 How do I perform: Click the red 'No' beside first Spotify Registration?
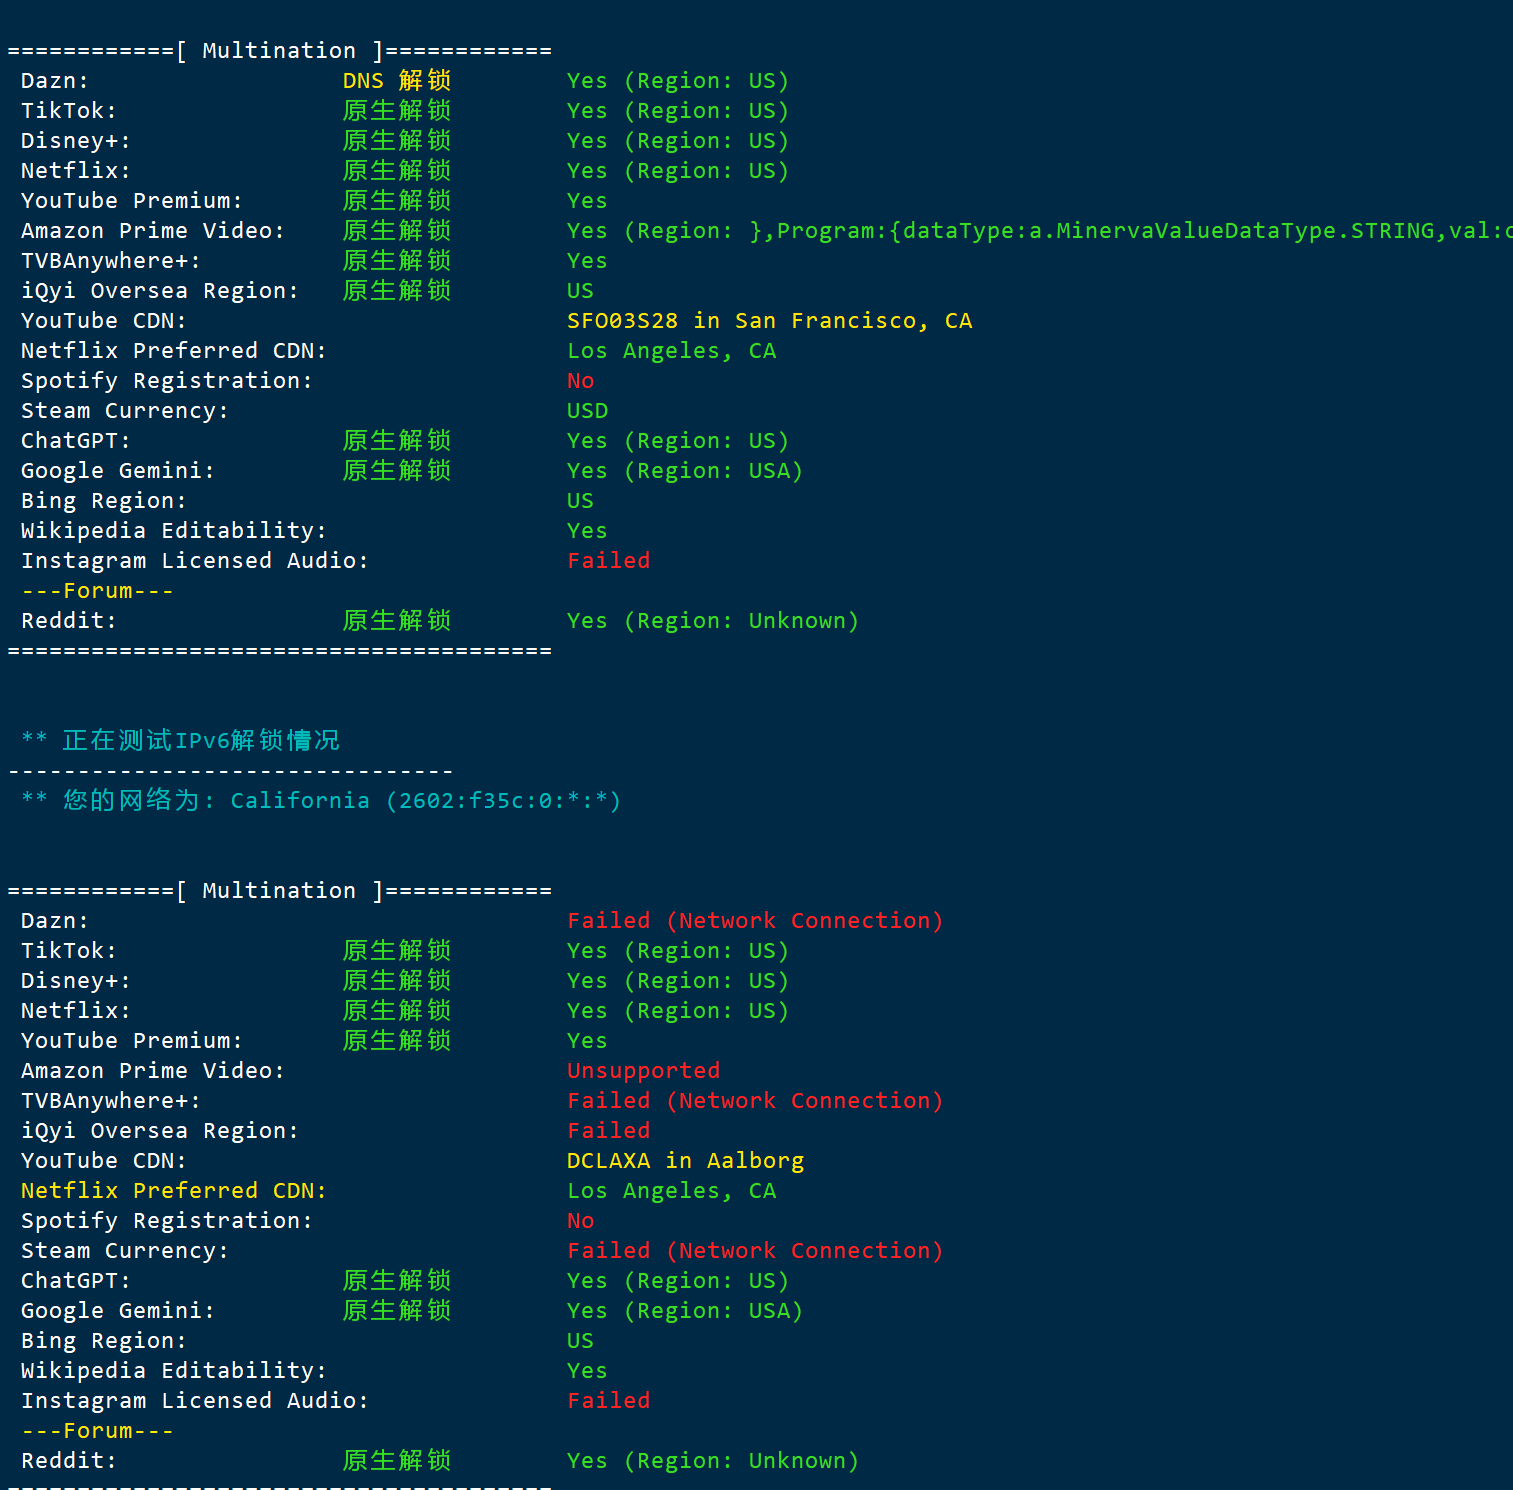pos(581,381)
